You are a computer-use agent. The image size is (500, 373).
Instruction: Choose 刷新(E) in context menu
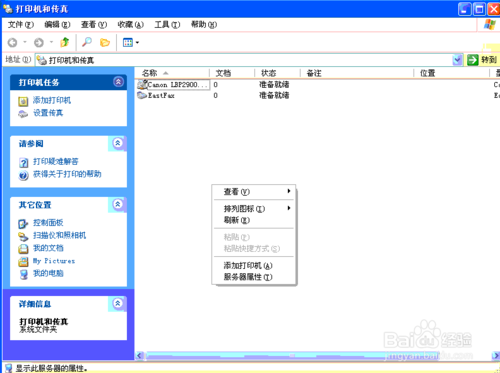pos(254,220)
